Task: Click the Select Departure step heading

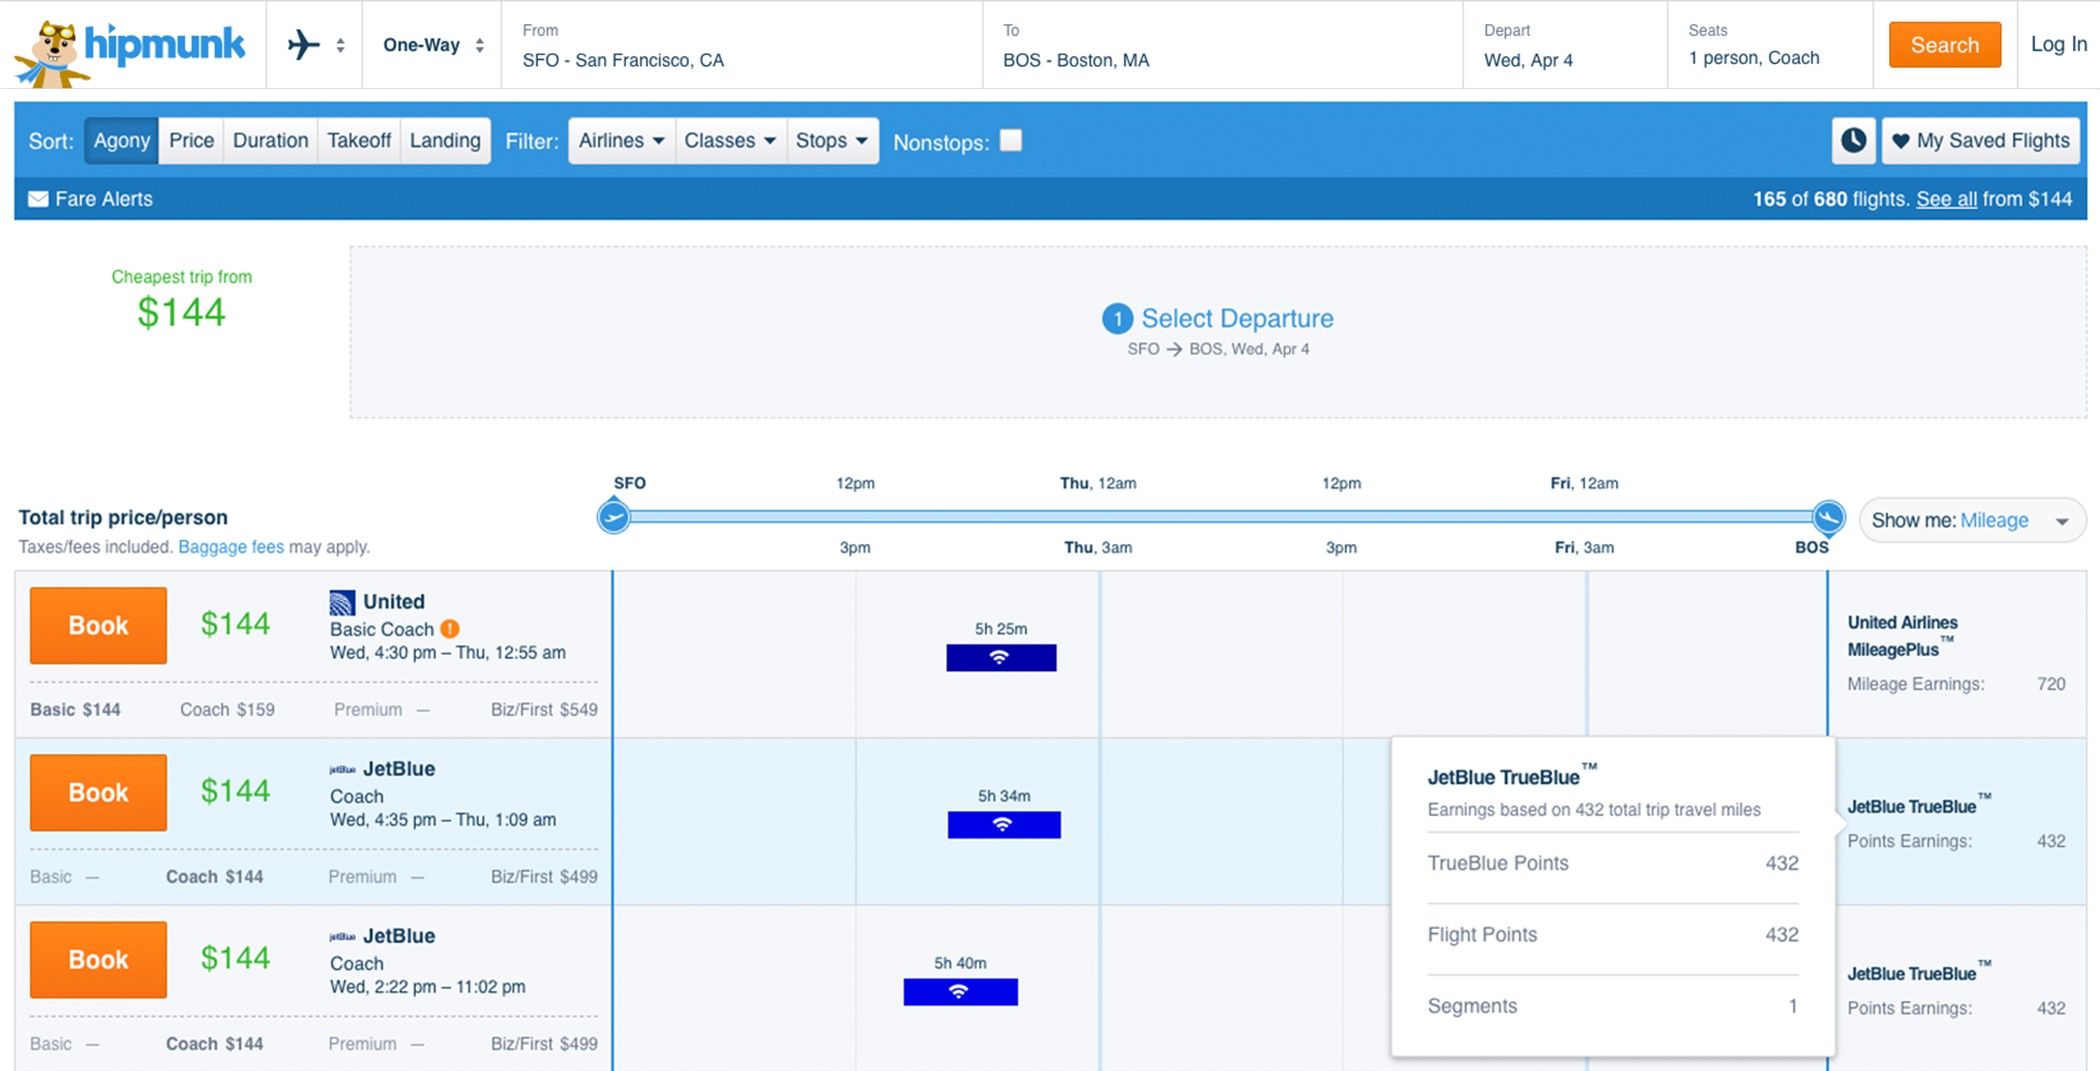Action: (1218, 318)
